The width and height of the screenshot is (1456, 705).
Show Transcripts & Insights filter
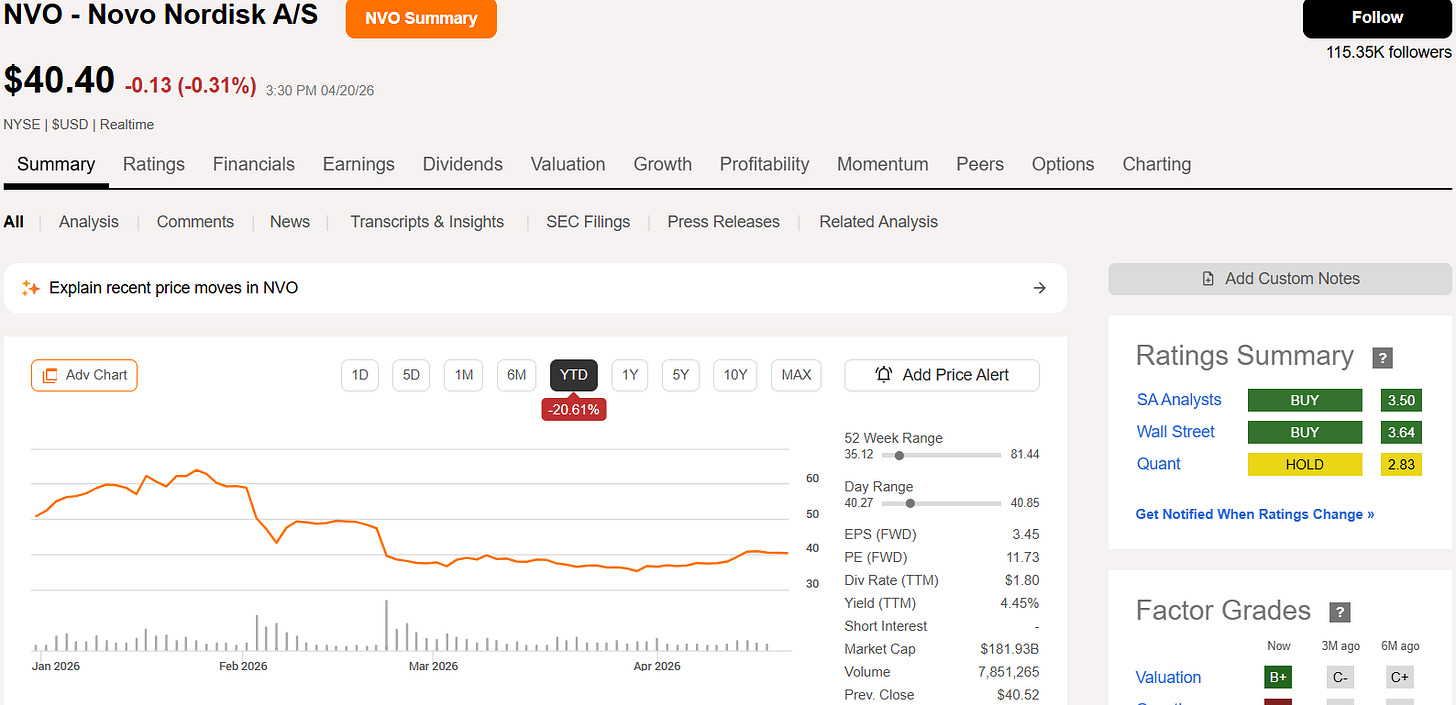coord(427,222)
